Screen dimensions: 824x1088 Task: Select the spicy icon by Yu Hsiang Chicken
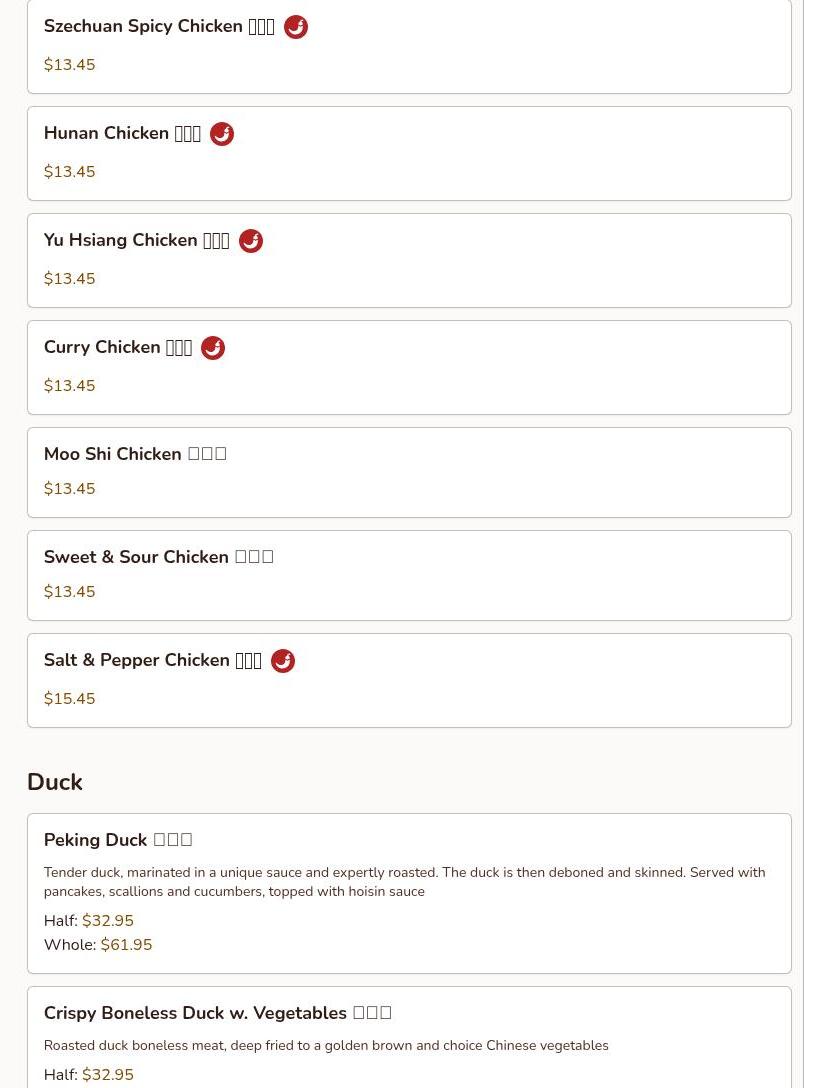(x=251, y=241)
